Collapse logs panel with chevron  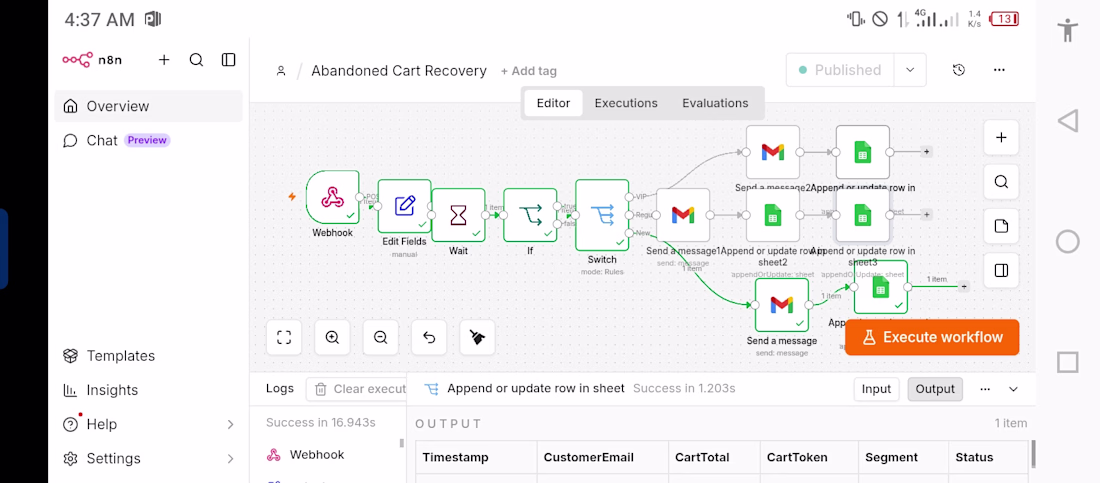pyautogui.click(x=1013, y=389)
